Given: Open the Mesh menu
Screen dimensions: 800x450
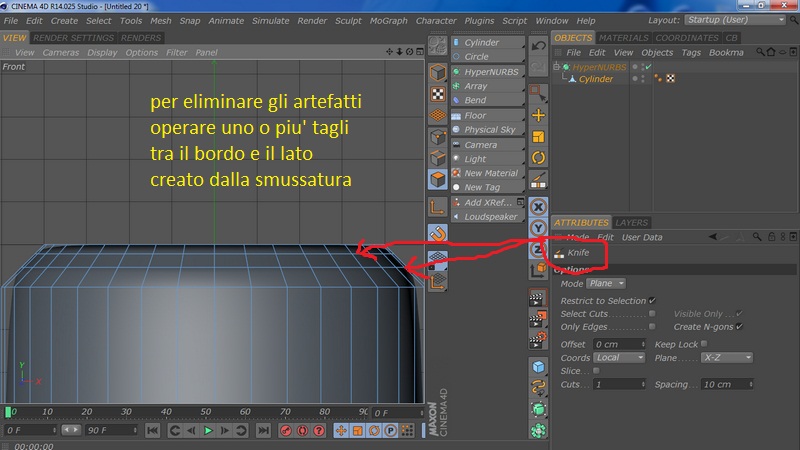Looking at the screenshot, I should tap(161, 21).
